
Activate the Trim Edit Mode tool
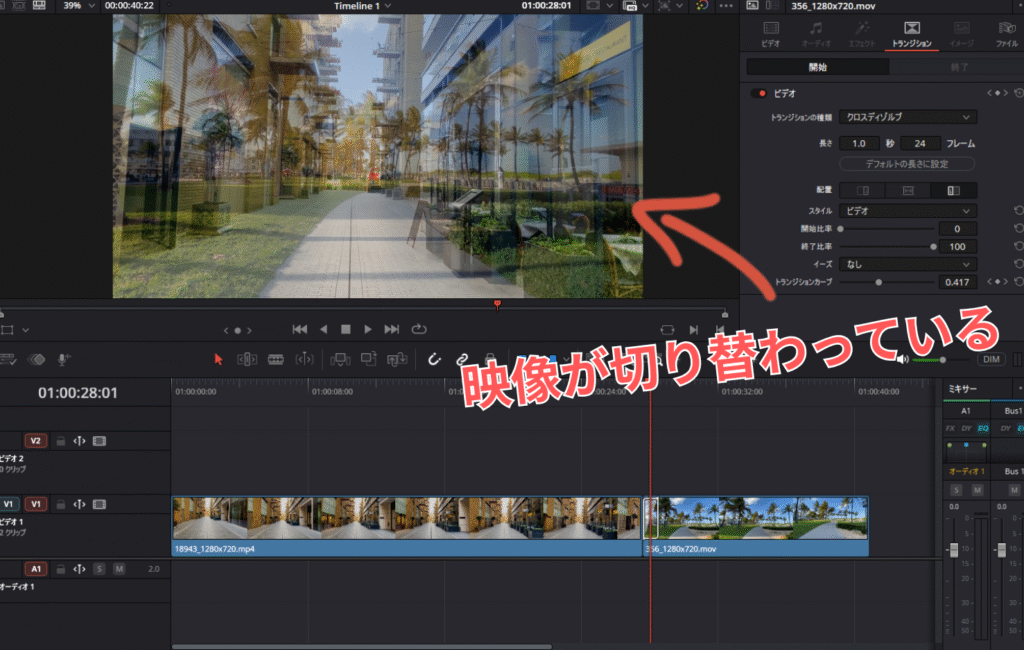(x=248, y=359)
